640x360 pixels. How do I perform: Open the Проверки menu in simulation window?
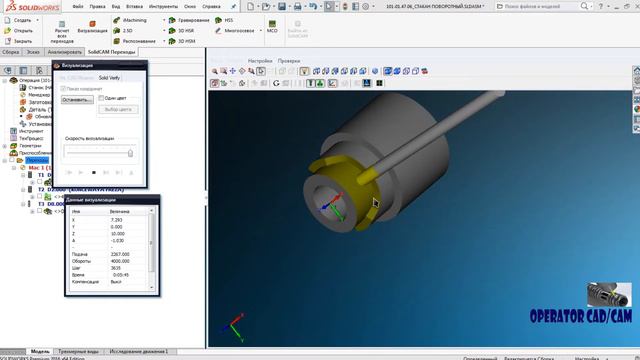pos(289,61)
